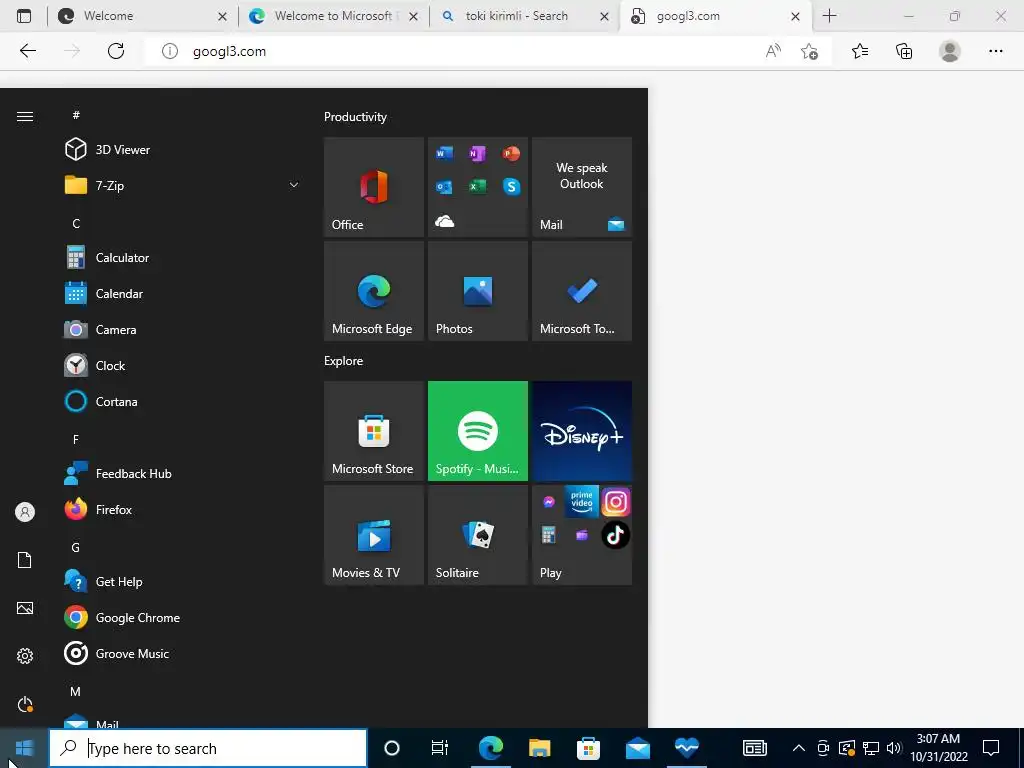Click the taskbar search box
The image size is (1024, 768).
[208, 748]
